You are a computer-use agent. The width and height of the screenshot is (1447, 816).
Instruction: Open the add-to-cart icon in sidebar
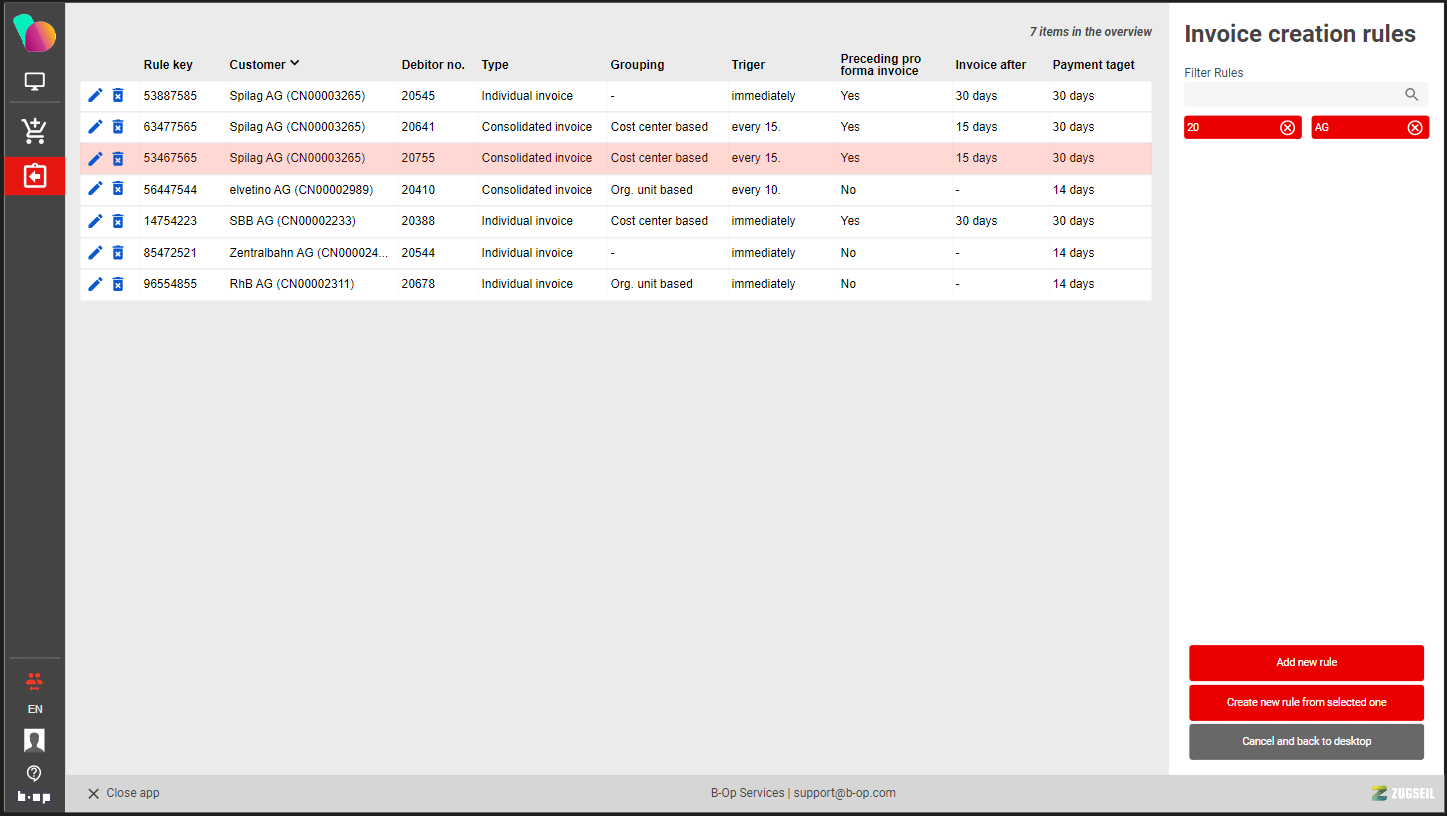point(35,131)
